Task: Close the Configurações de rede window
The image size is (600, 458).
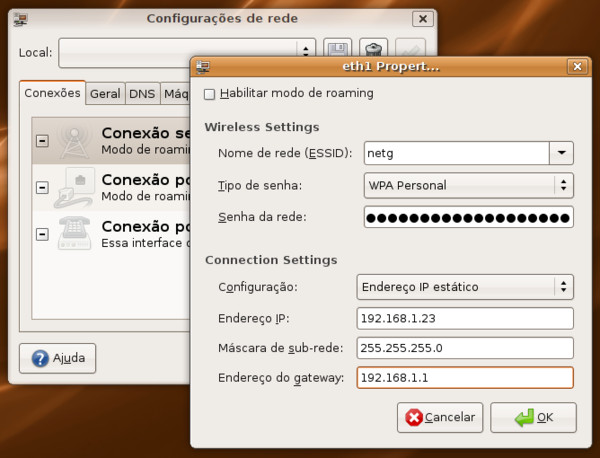Action: (422, 19)
